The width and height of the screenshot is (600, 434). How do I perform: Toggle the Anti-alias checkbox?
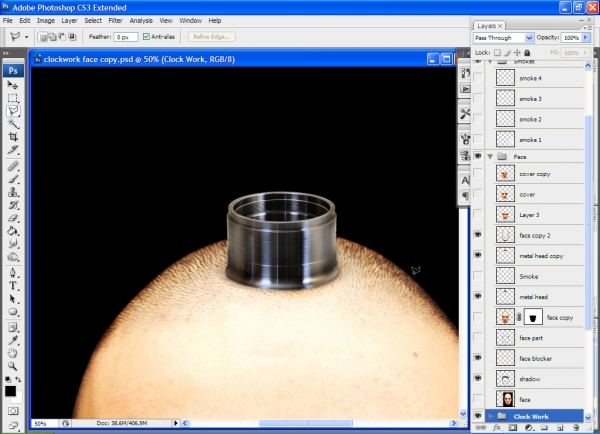coord(146,37)
